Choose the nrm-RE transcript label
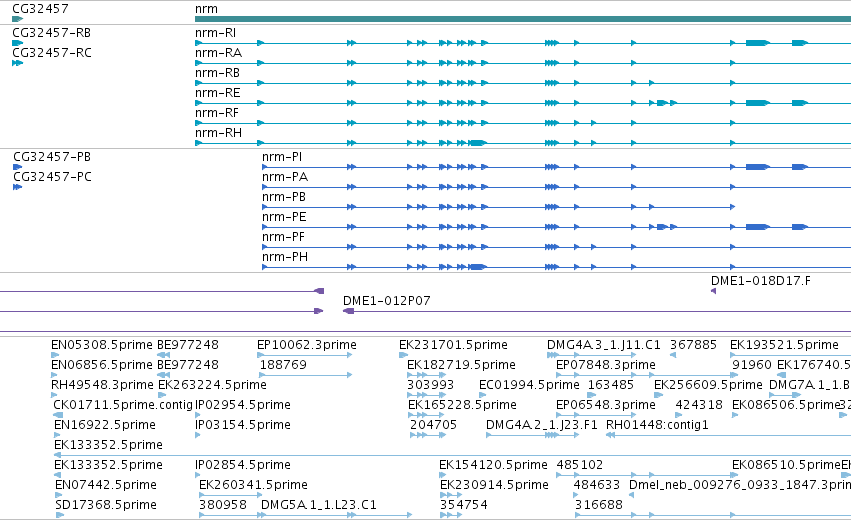Image resolution: width=851 pixels, height=520 pixels. [217, 93]
